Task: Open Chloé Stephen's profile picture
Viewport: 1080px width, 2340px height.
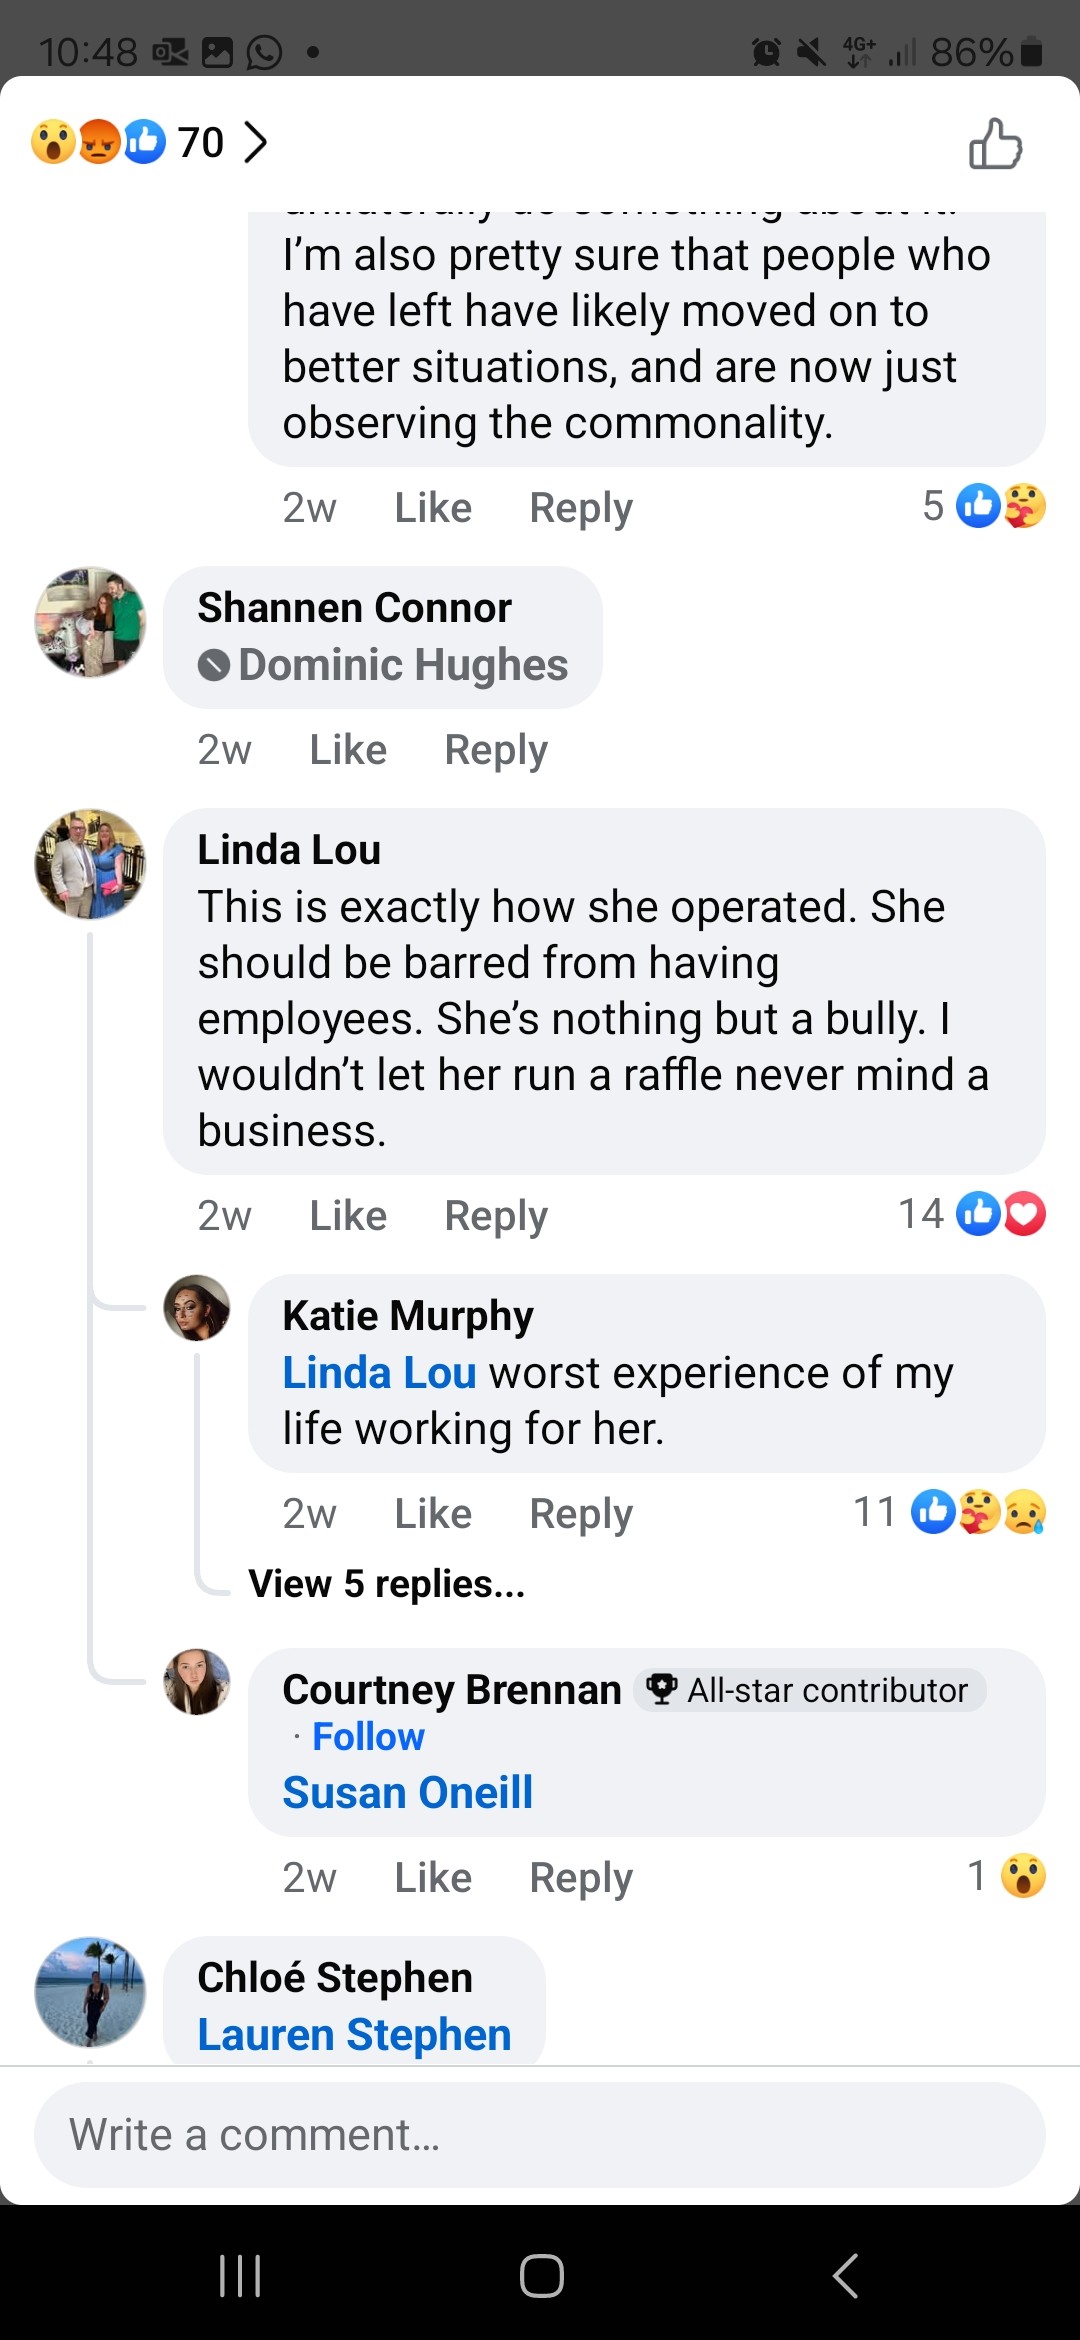Action: pyautogui.click(x=90, y=1992)
